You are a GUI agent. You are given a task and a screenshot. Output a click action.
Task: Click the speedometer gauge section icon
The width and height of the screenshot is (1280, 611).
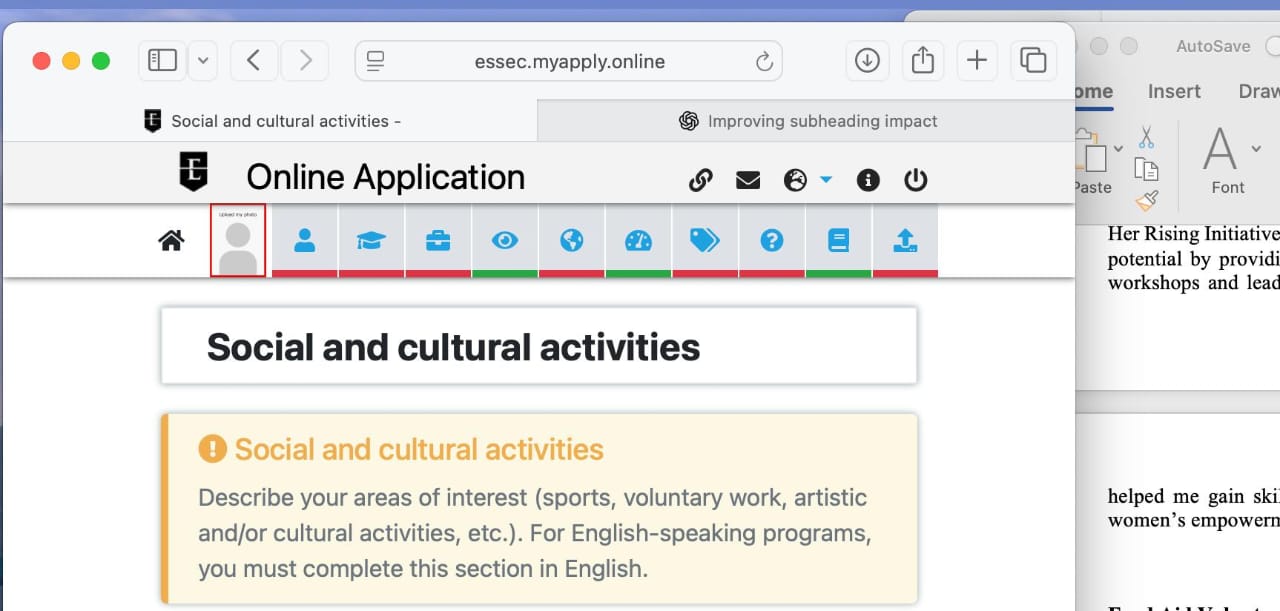pos(638,241)
